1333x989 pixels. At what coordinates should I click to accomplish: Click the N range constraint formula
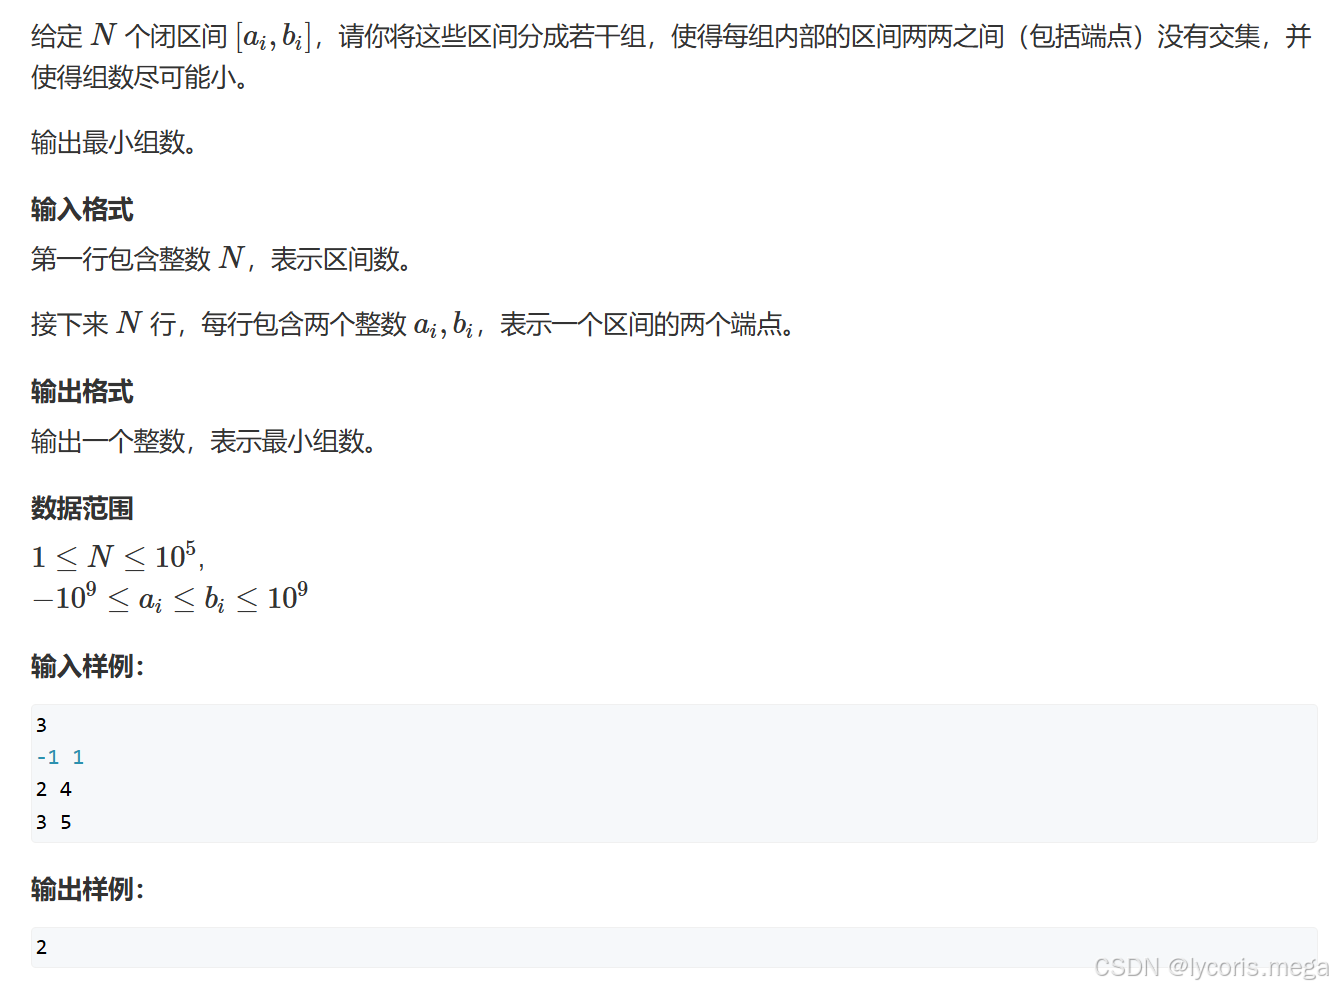[x=118, y=557]
